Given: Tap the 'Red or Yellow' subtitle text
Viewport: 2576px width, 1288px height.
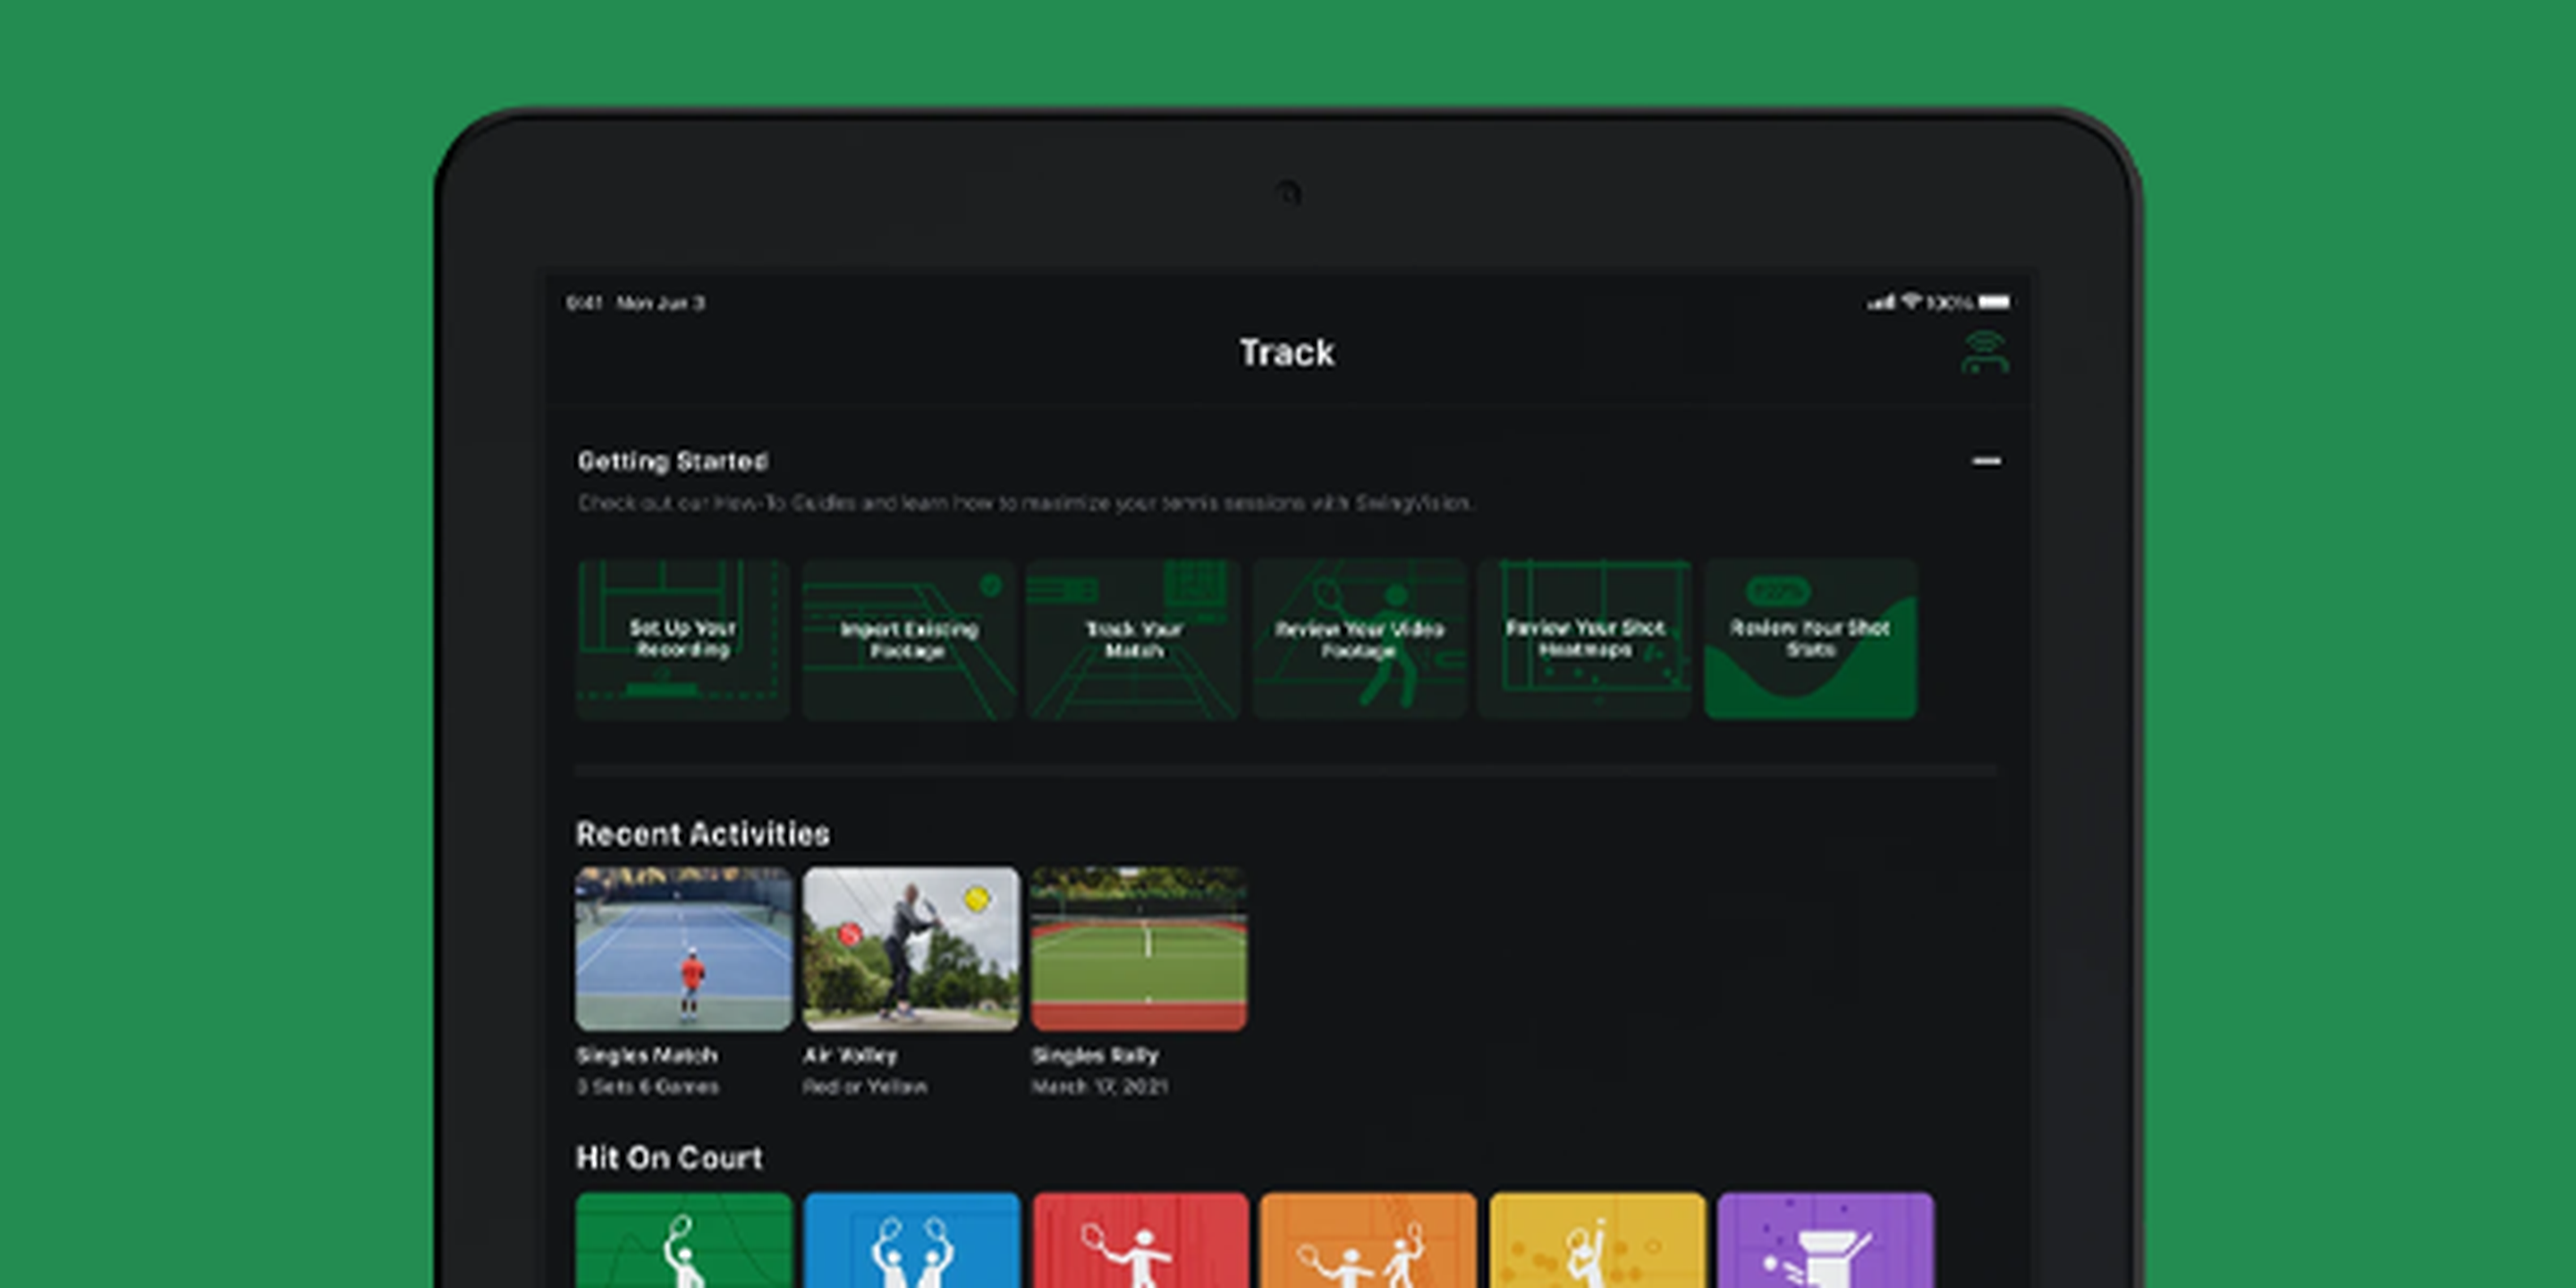Looking at the screenshot, I should 865,1086.
